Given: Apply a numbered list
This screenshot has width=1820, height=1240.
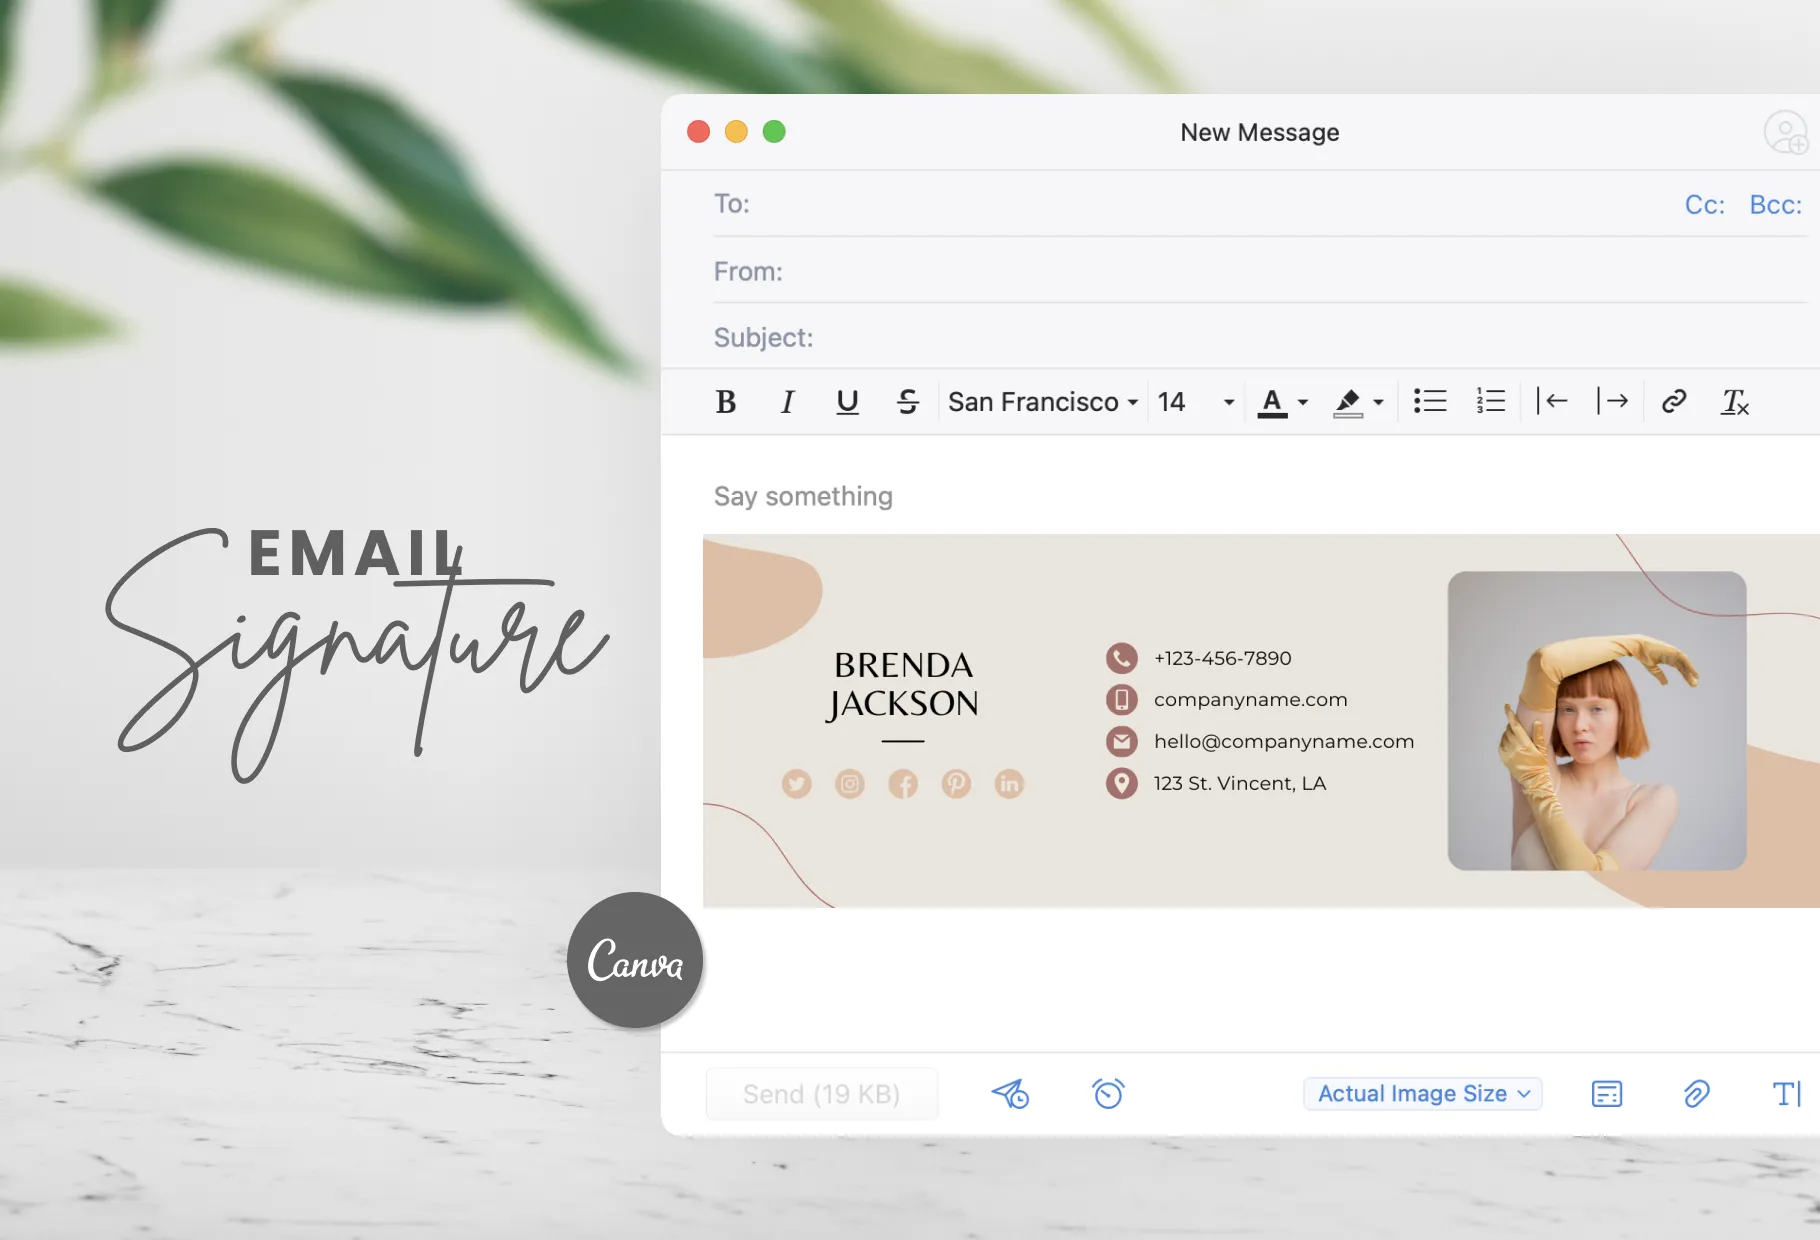Looking at the screenshot, I should click(1489, 401).
